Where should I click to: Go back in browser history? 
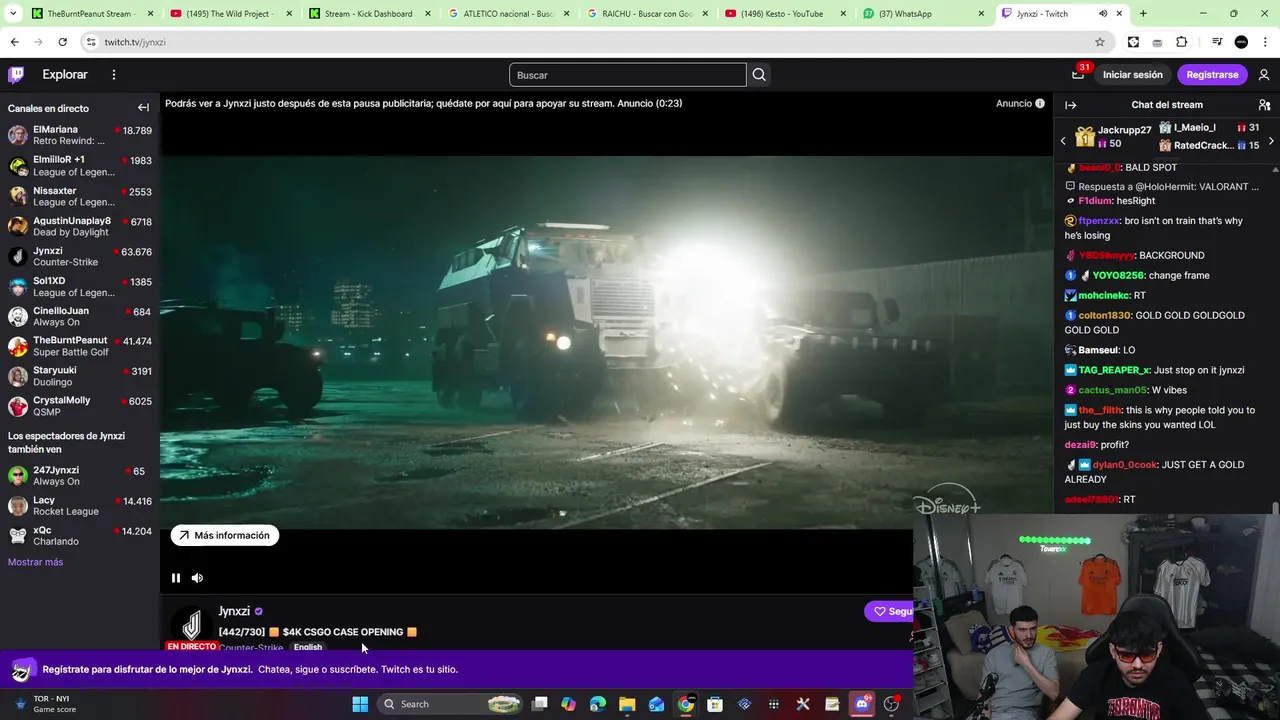point(14,42)
